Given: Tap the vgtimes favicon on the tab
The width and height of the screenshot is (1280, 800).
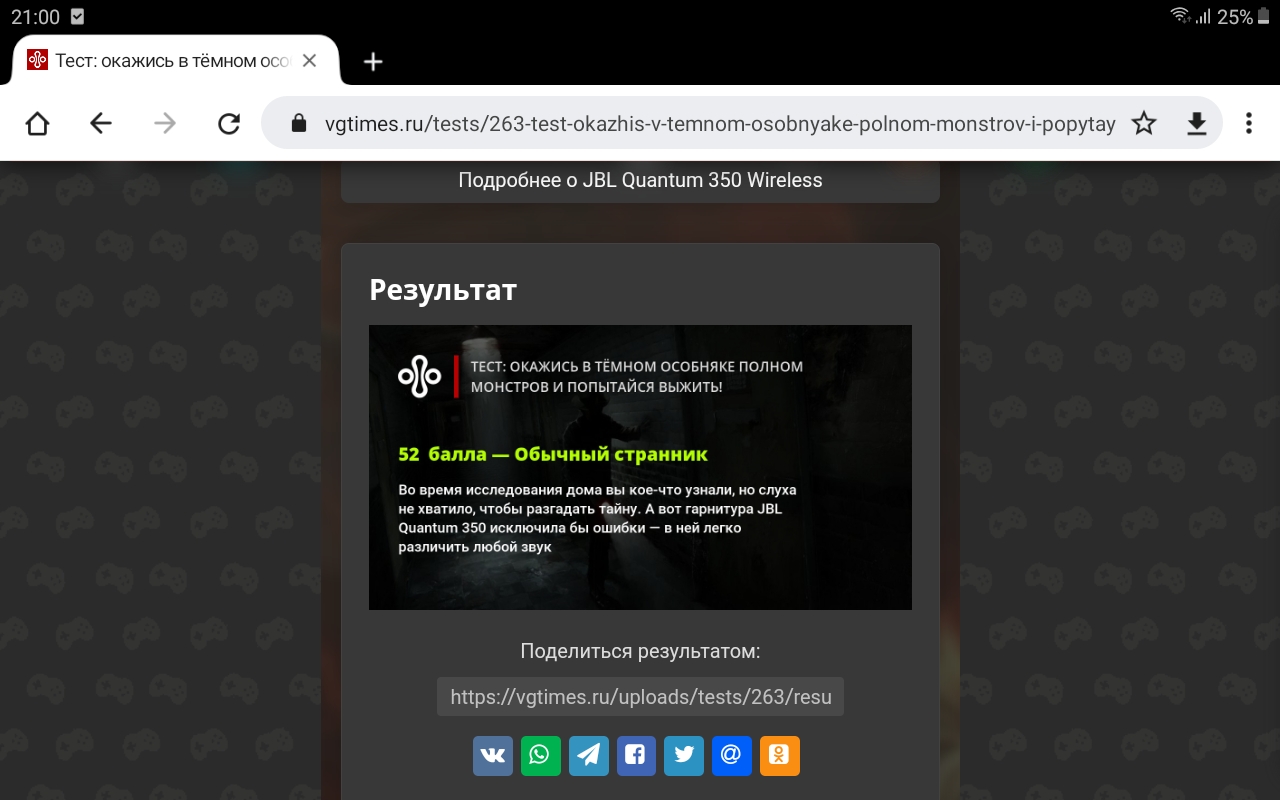Looking at the screenshot, I should point(37,60).
